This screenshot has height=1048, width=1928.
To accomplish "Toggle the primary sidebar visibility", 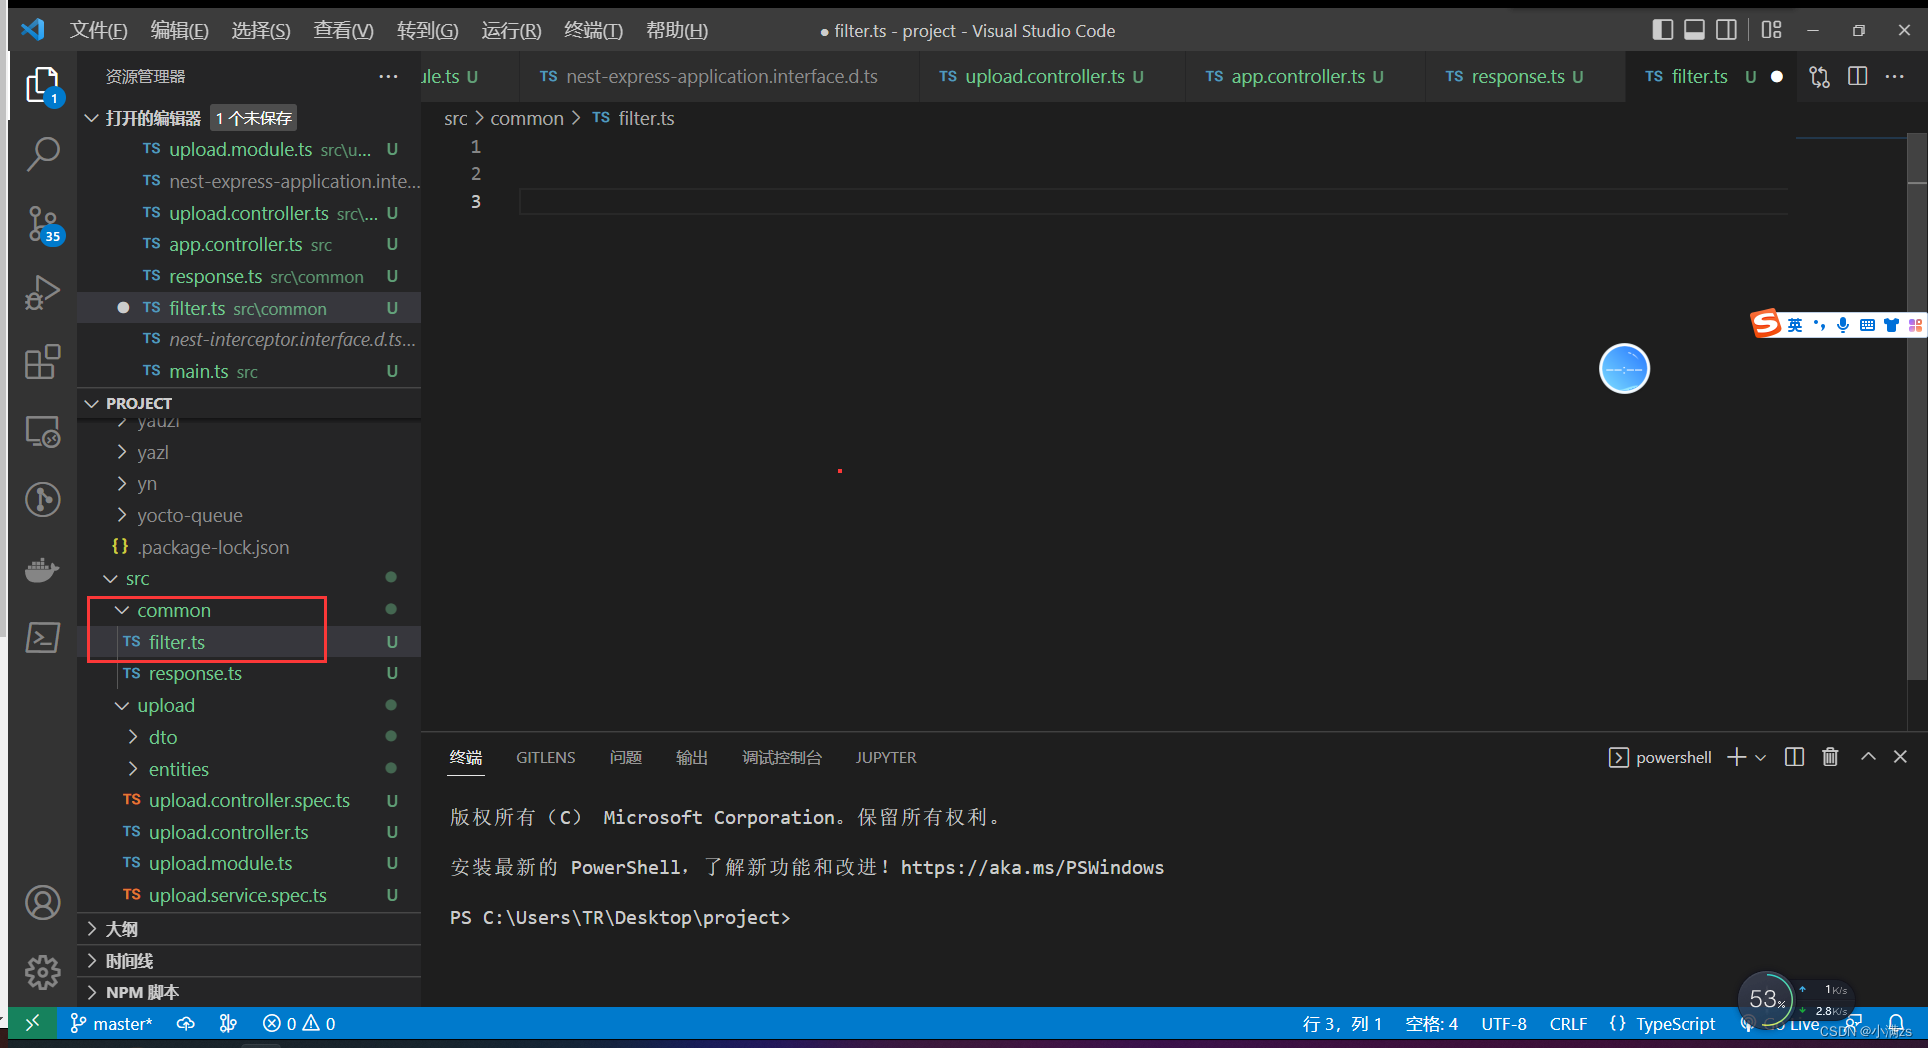I will point(1662,30).
